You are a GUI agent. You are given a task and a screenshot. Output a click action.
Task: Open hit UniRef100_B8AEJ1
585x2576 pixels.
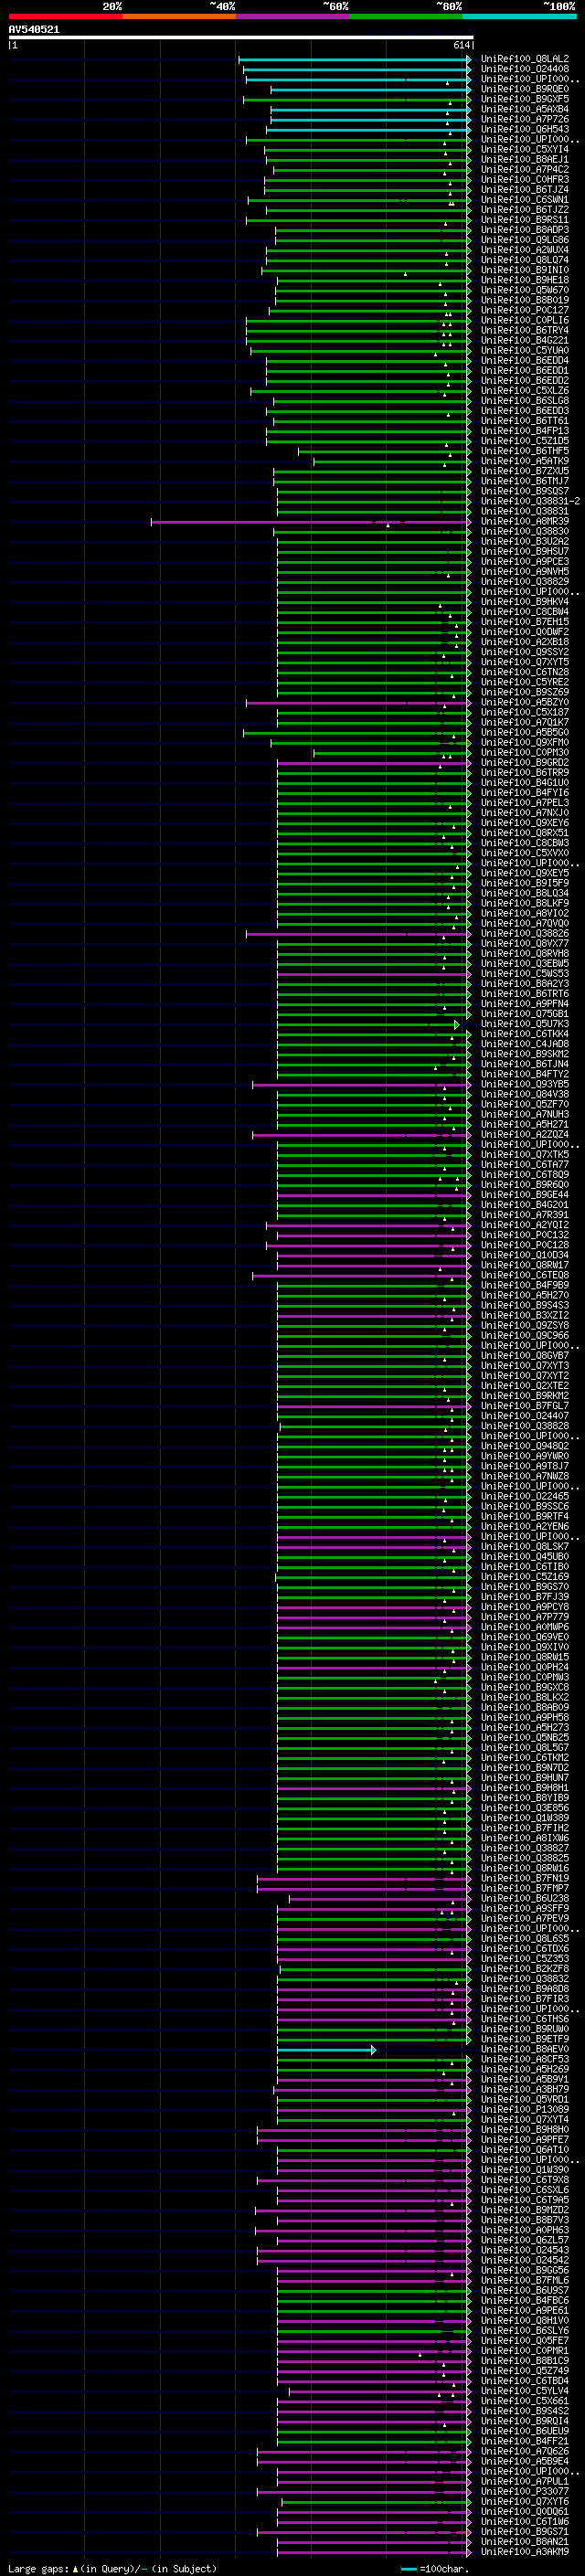pyautogui.click(x=524, y=159)
